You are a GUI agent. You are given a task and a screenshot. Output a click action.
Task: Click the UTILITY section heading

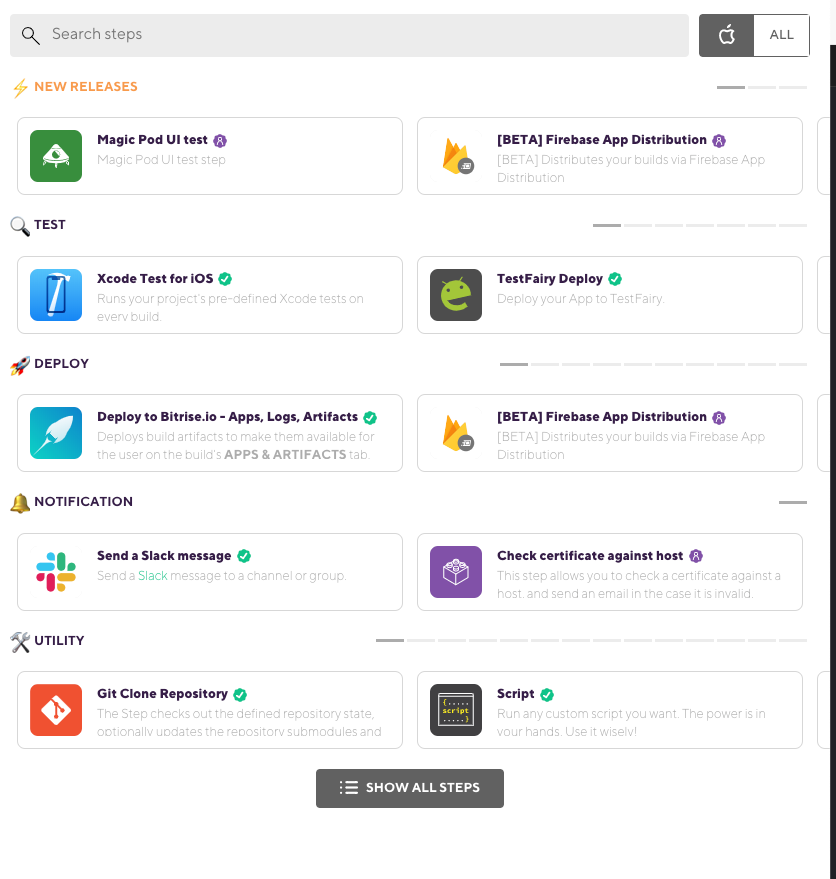(59, 641)
